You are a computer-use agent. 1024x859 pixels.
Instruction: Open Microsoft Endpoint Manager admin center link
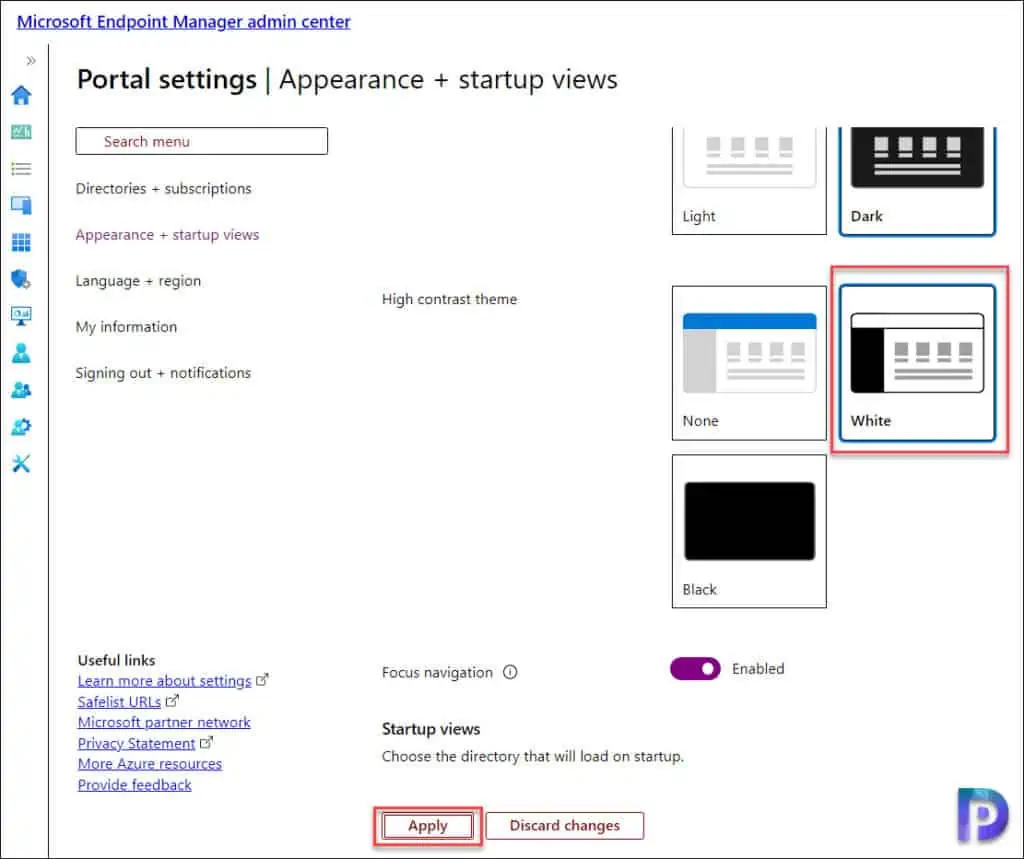pyautogui.click(x=184, y=22)
